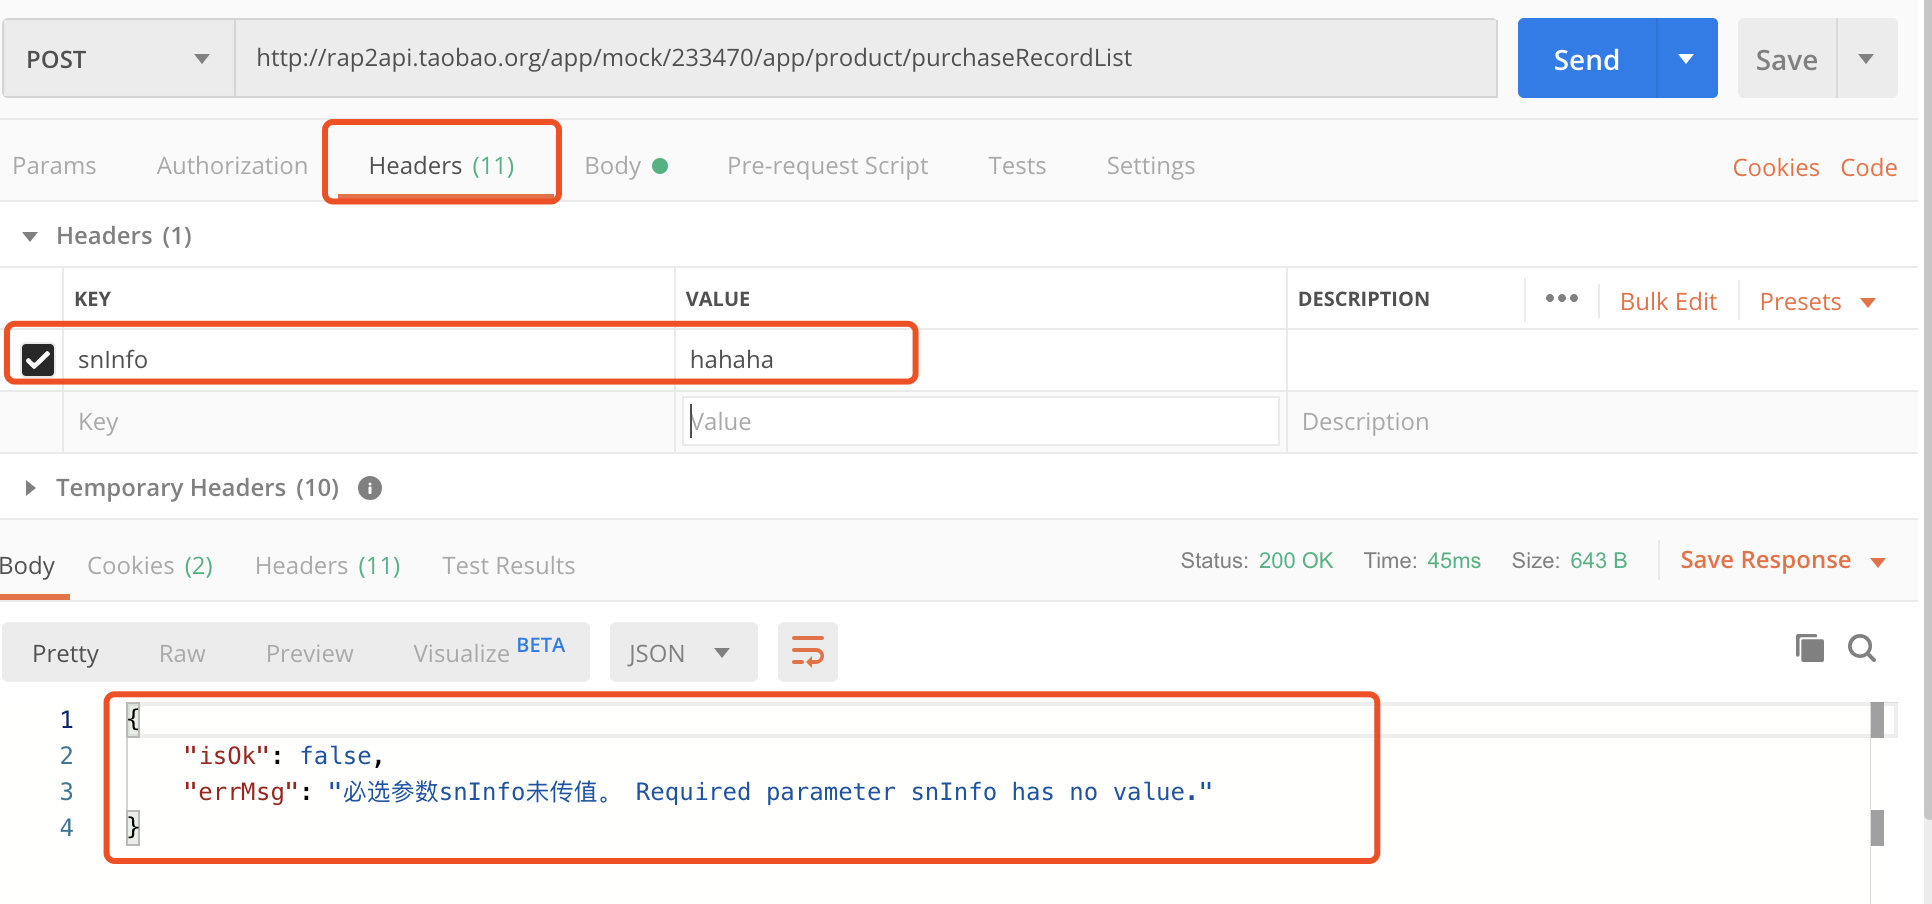Open the POST method dropdown
Image resolution: width=1932 pixels, height=904 pixels.
click(118, 59)
